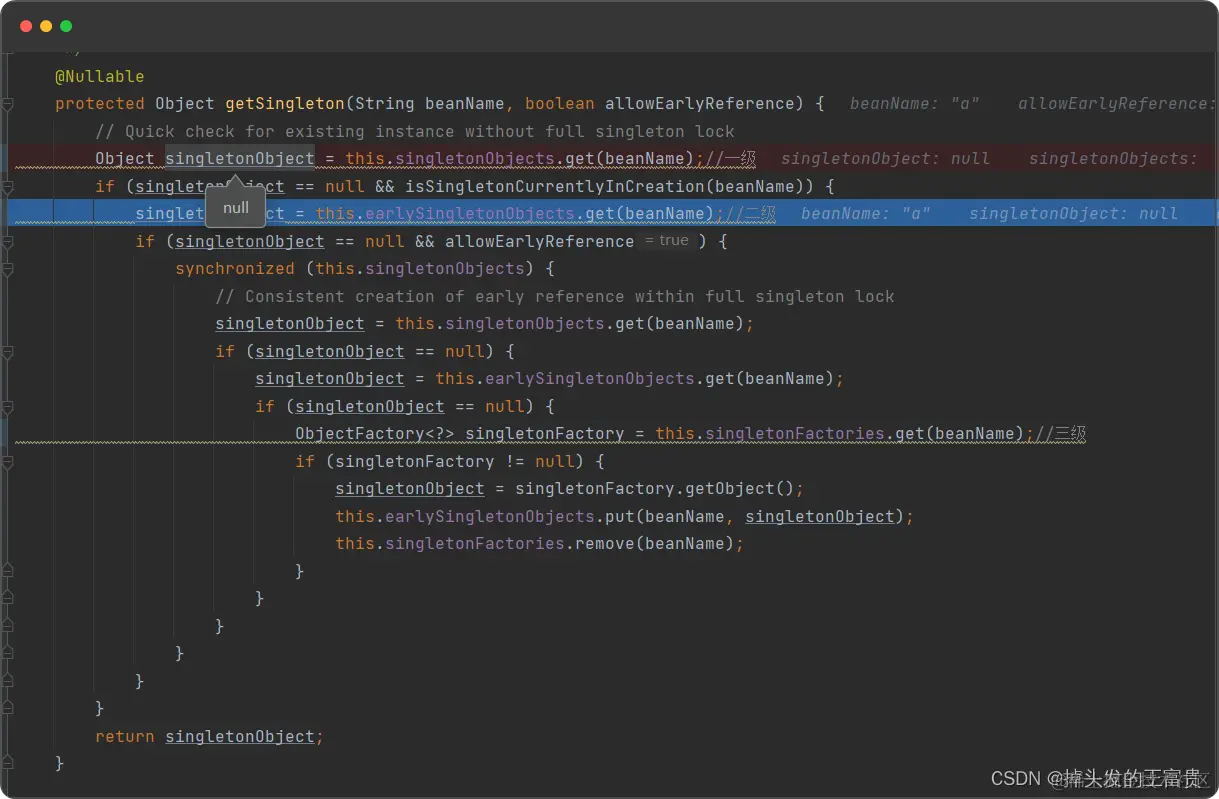This screenshot has height=799, width=1219.
Task: Click the //三级 comment
Action: (1060, 434)
